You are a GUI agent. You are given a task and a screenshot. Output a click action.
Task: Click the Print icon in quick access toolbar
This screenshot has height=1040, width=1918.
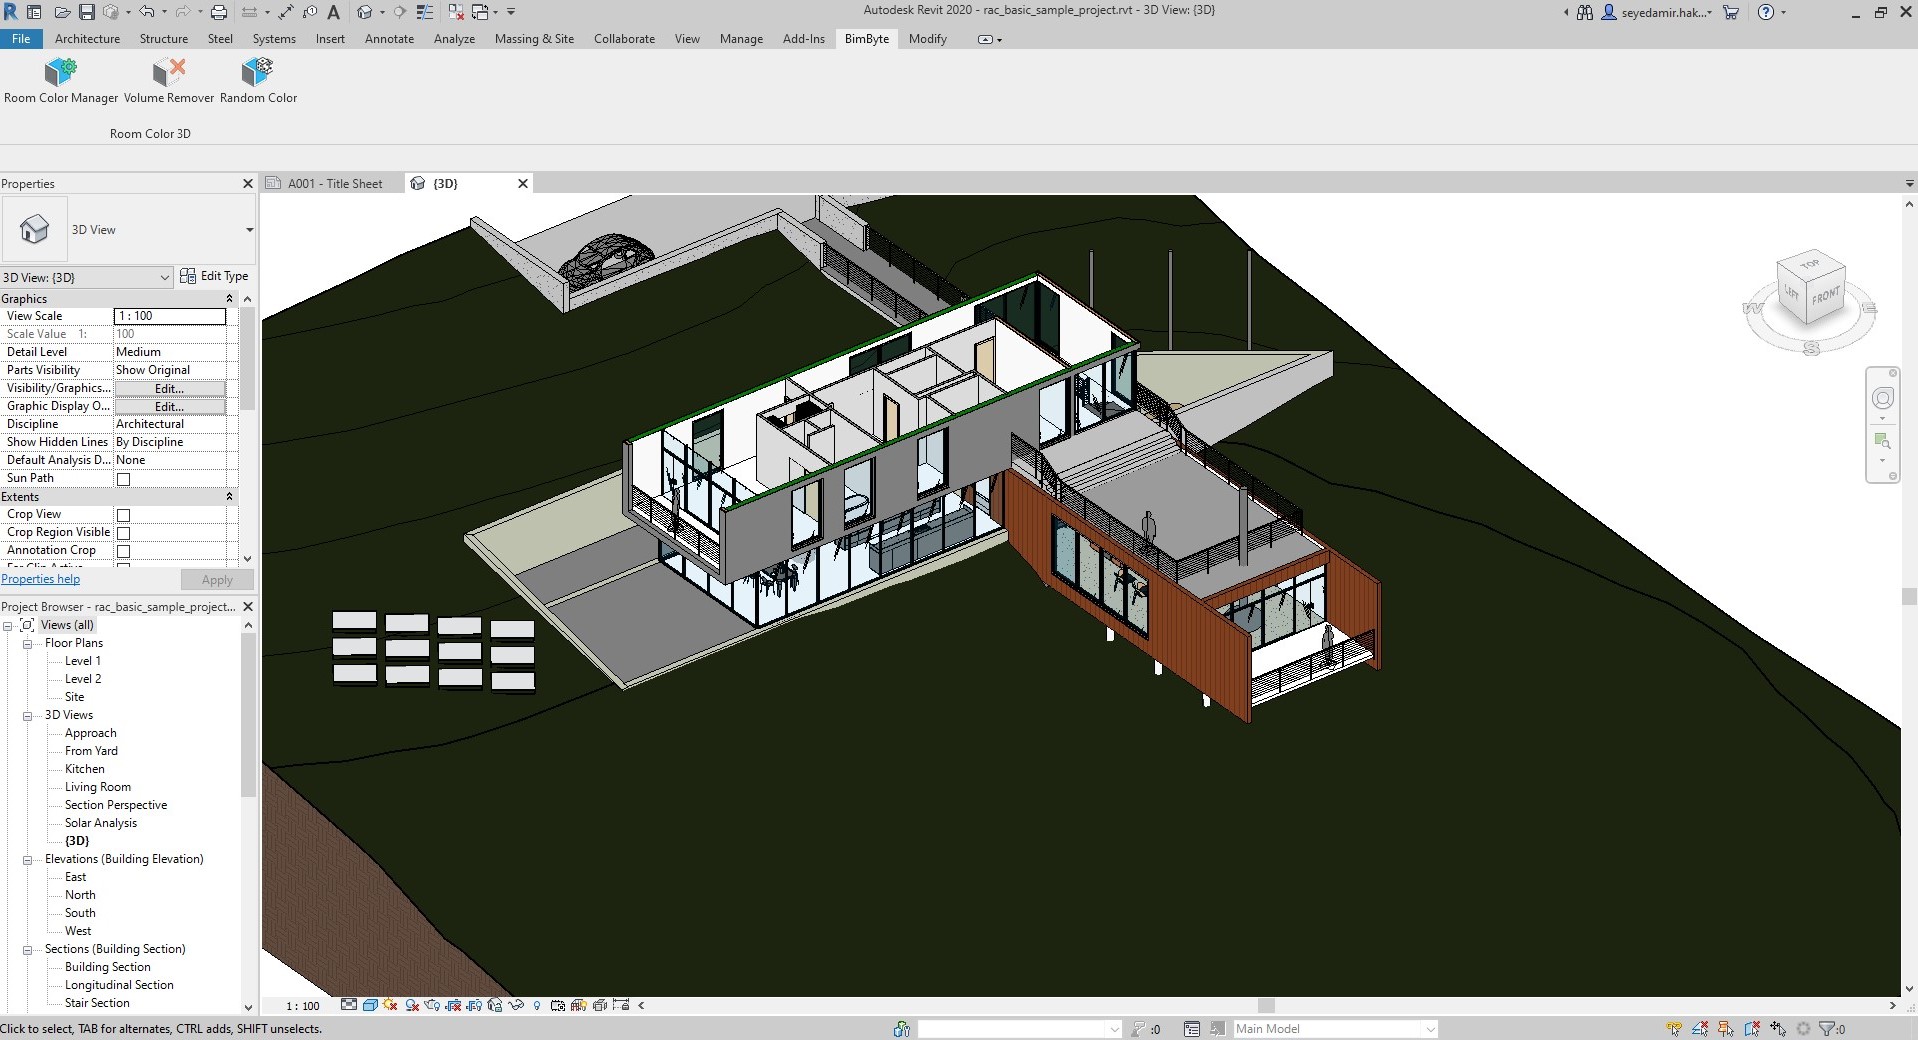(x=219, y=12)
